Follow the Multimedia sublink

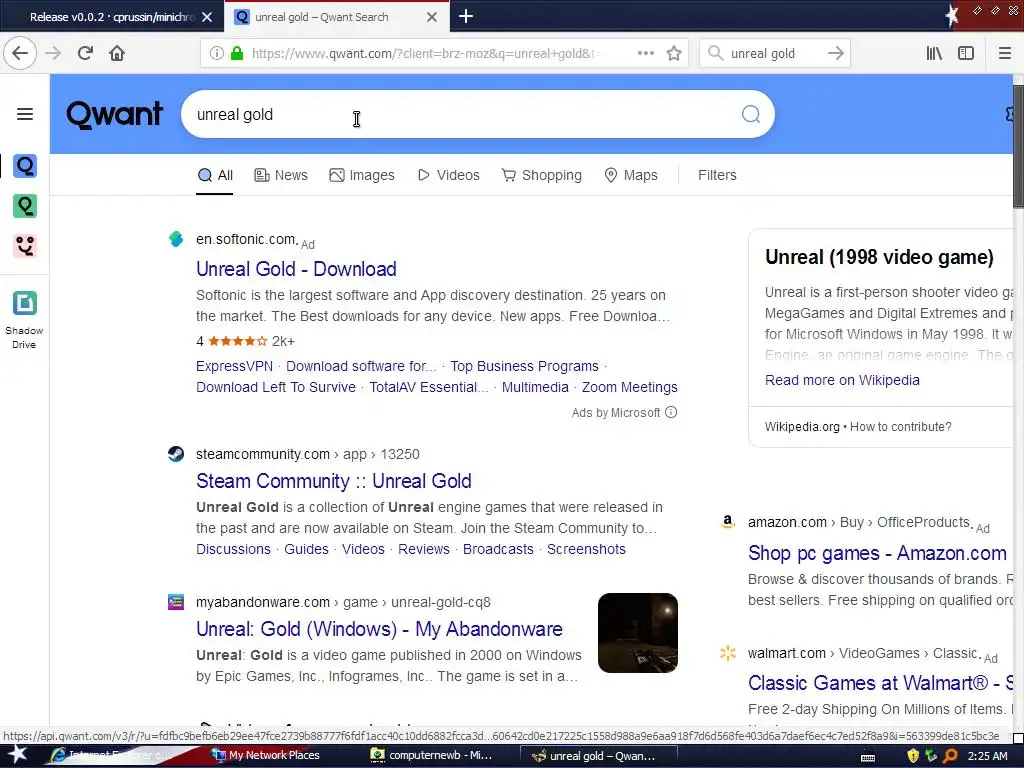[x=535, y=387]
